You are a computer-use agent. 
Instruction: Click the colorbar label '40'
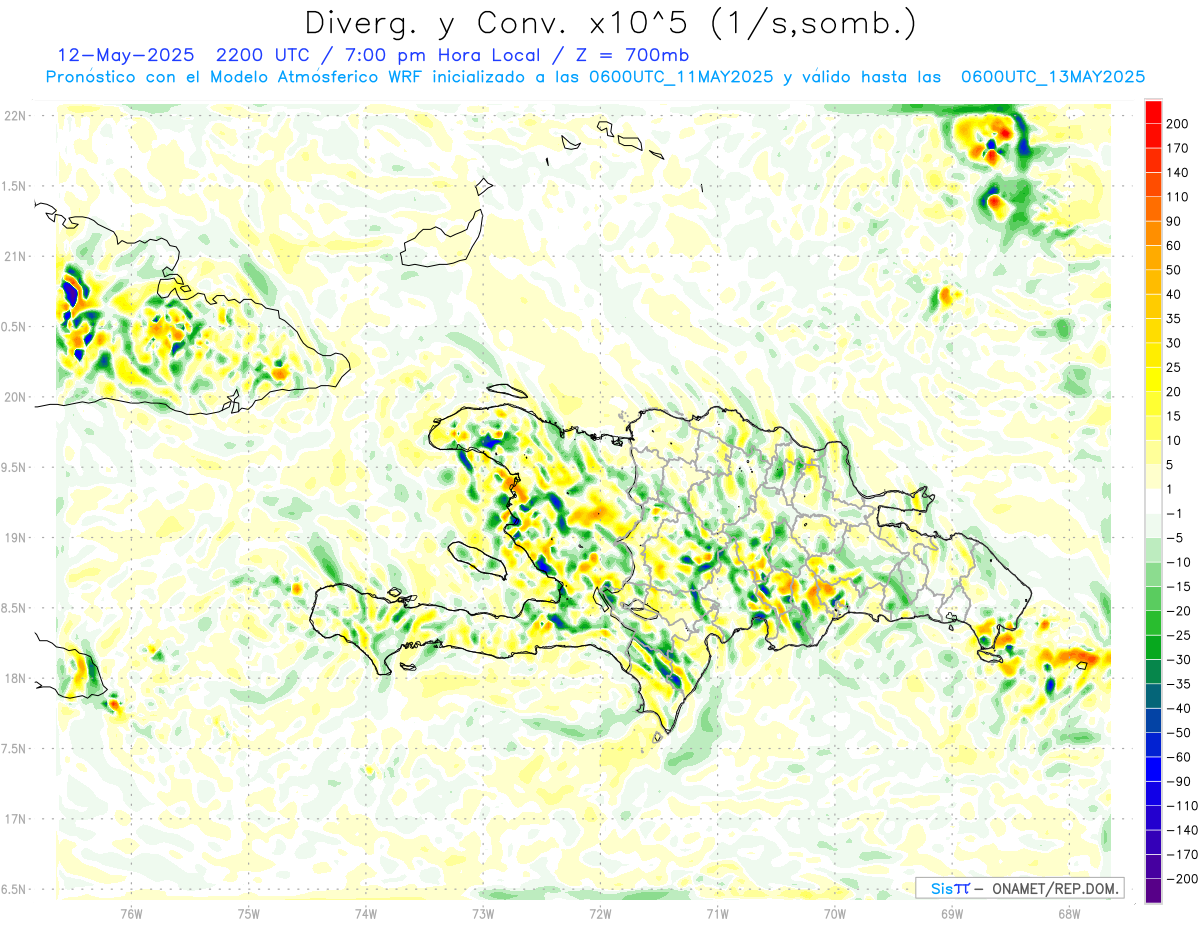pos(1174,294)
